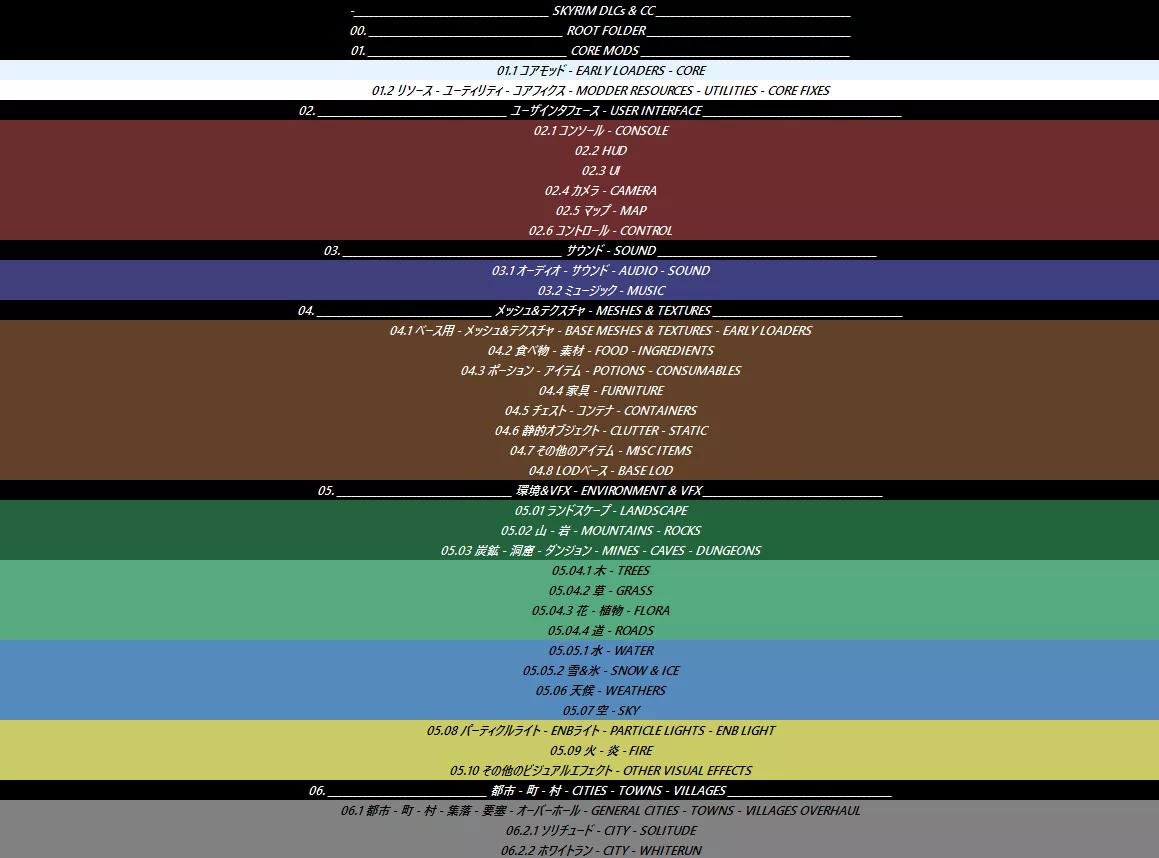Select 04.3 POTIONS - CONSUMABLES row
The image size is (1159, 858).
click(x=580, y=370)
